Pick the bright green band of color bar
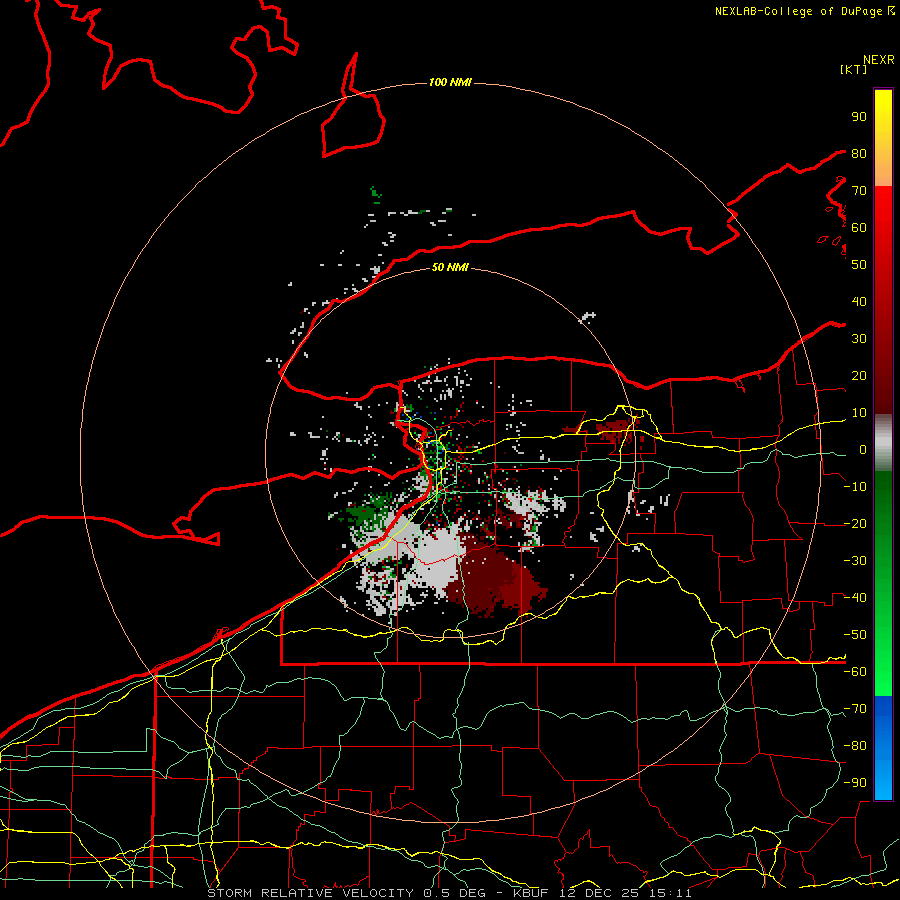Image resolution: width=900 pixels, height=900 pixels. point(883,660)
